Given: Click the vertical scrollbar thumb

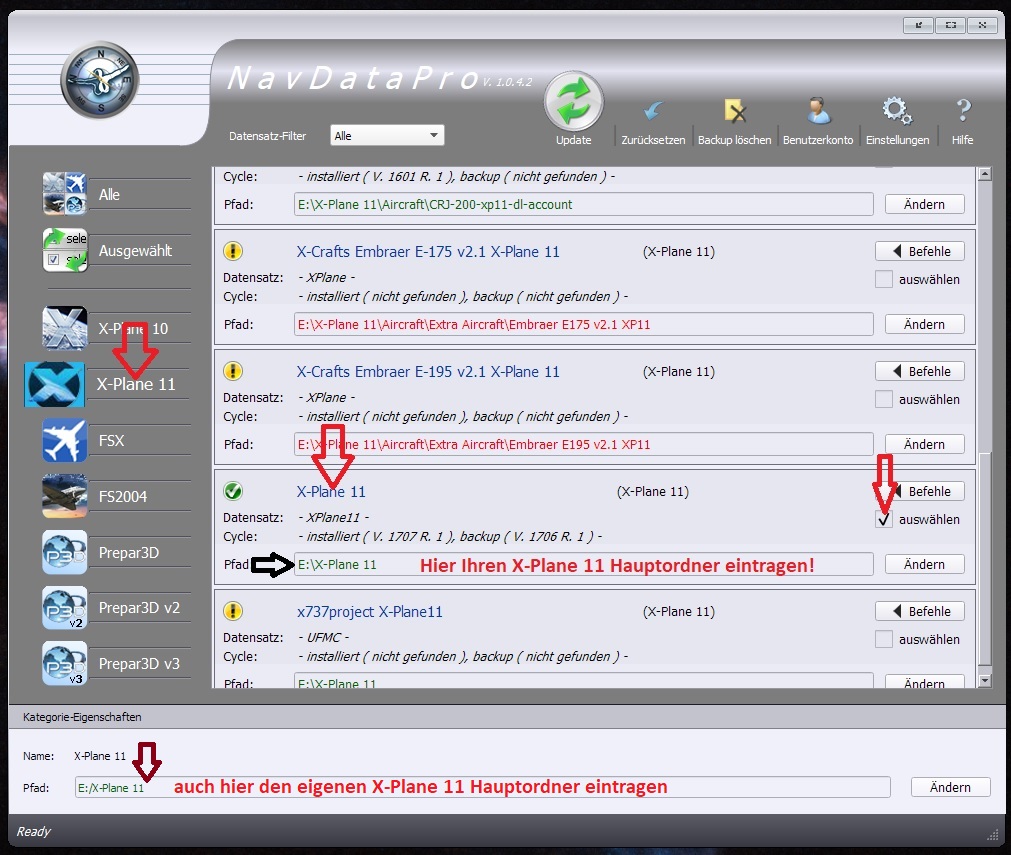Looking at the screenshot, I should pyautogui.click(x=985, y=560).
